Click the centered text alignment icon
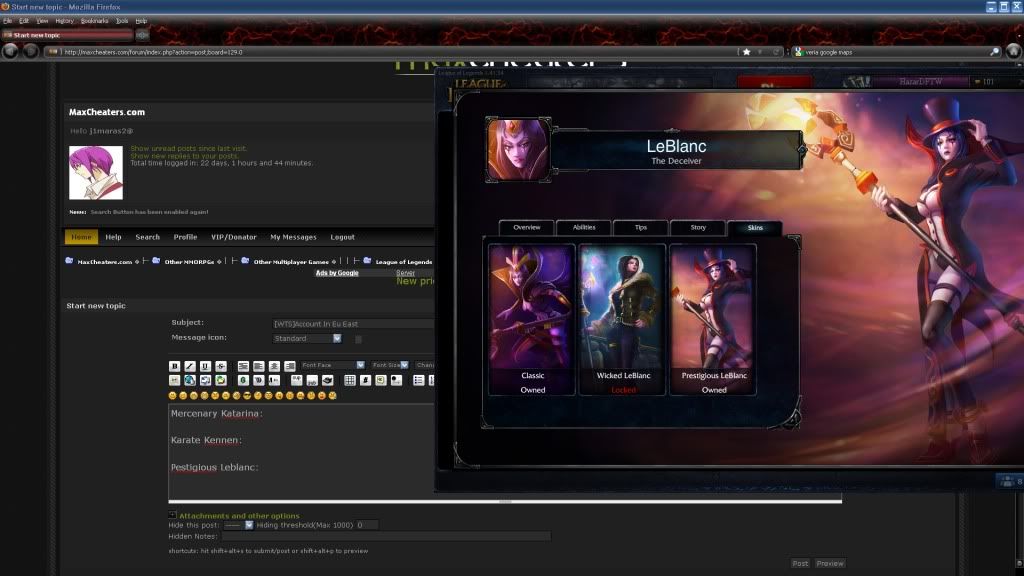 coord(274,367)
